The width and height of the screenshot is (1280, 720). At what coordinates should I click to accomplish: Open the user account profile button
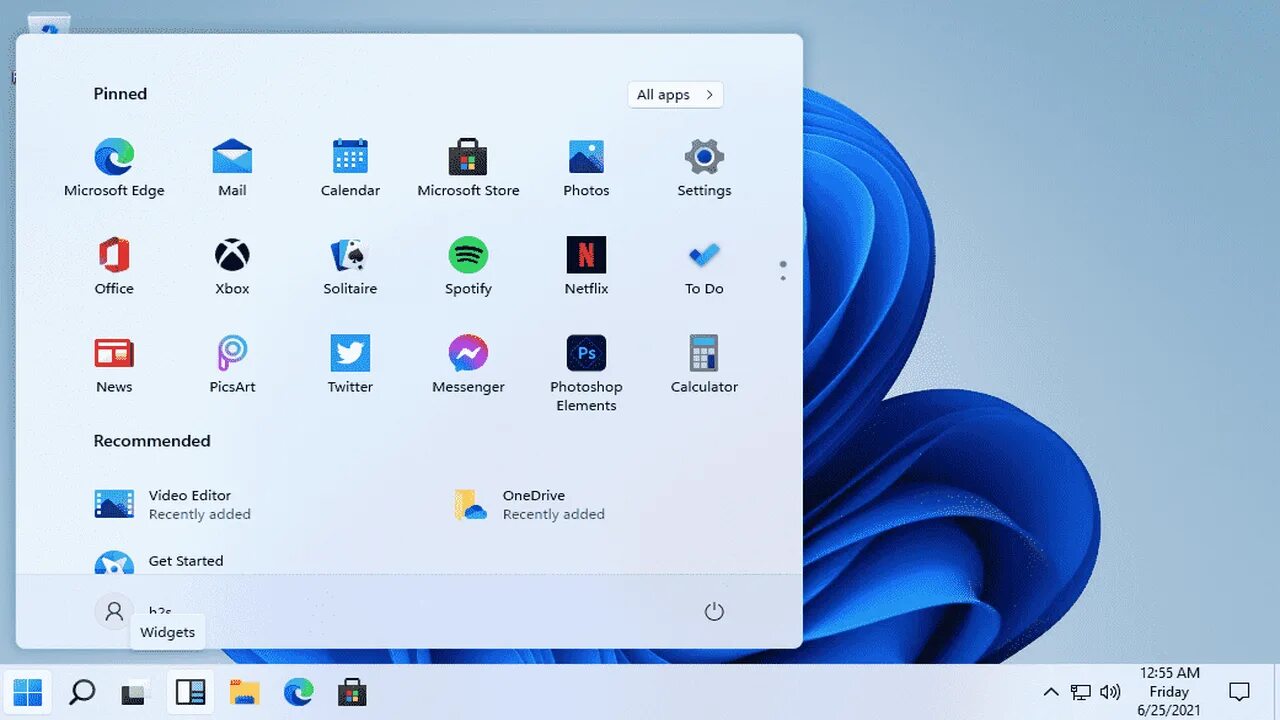(114, 611)
